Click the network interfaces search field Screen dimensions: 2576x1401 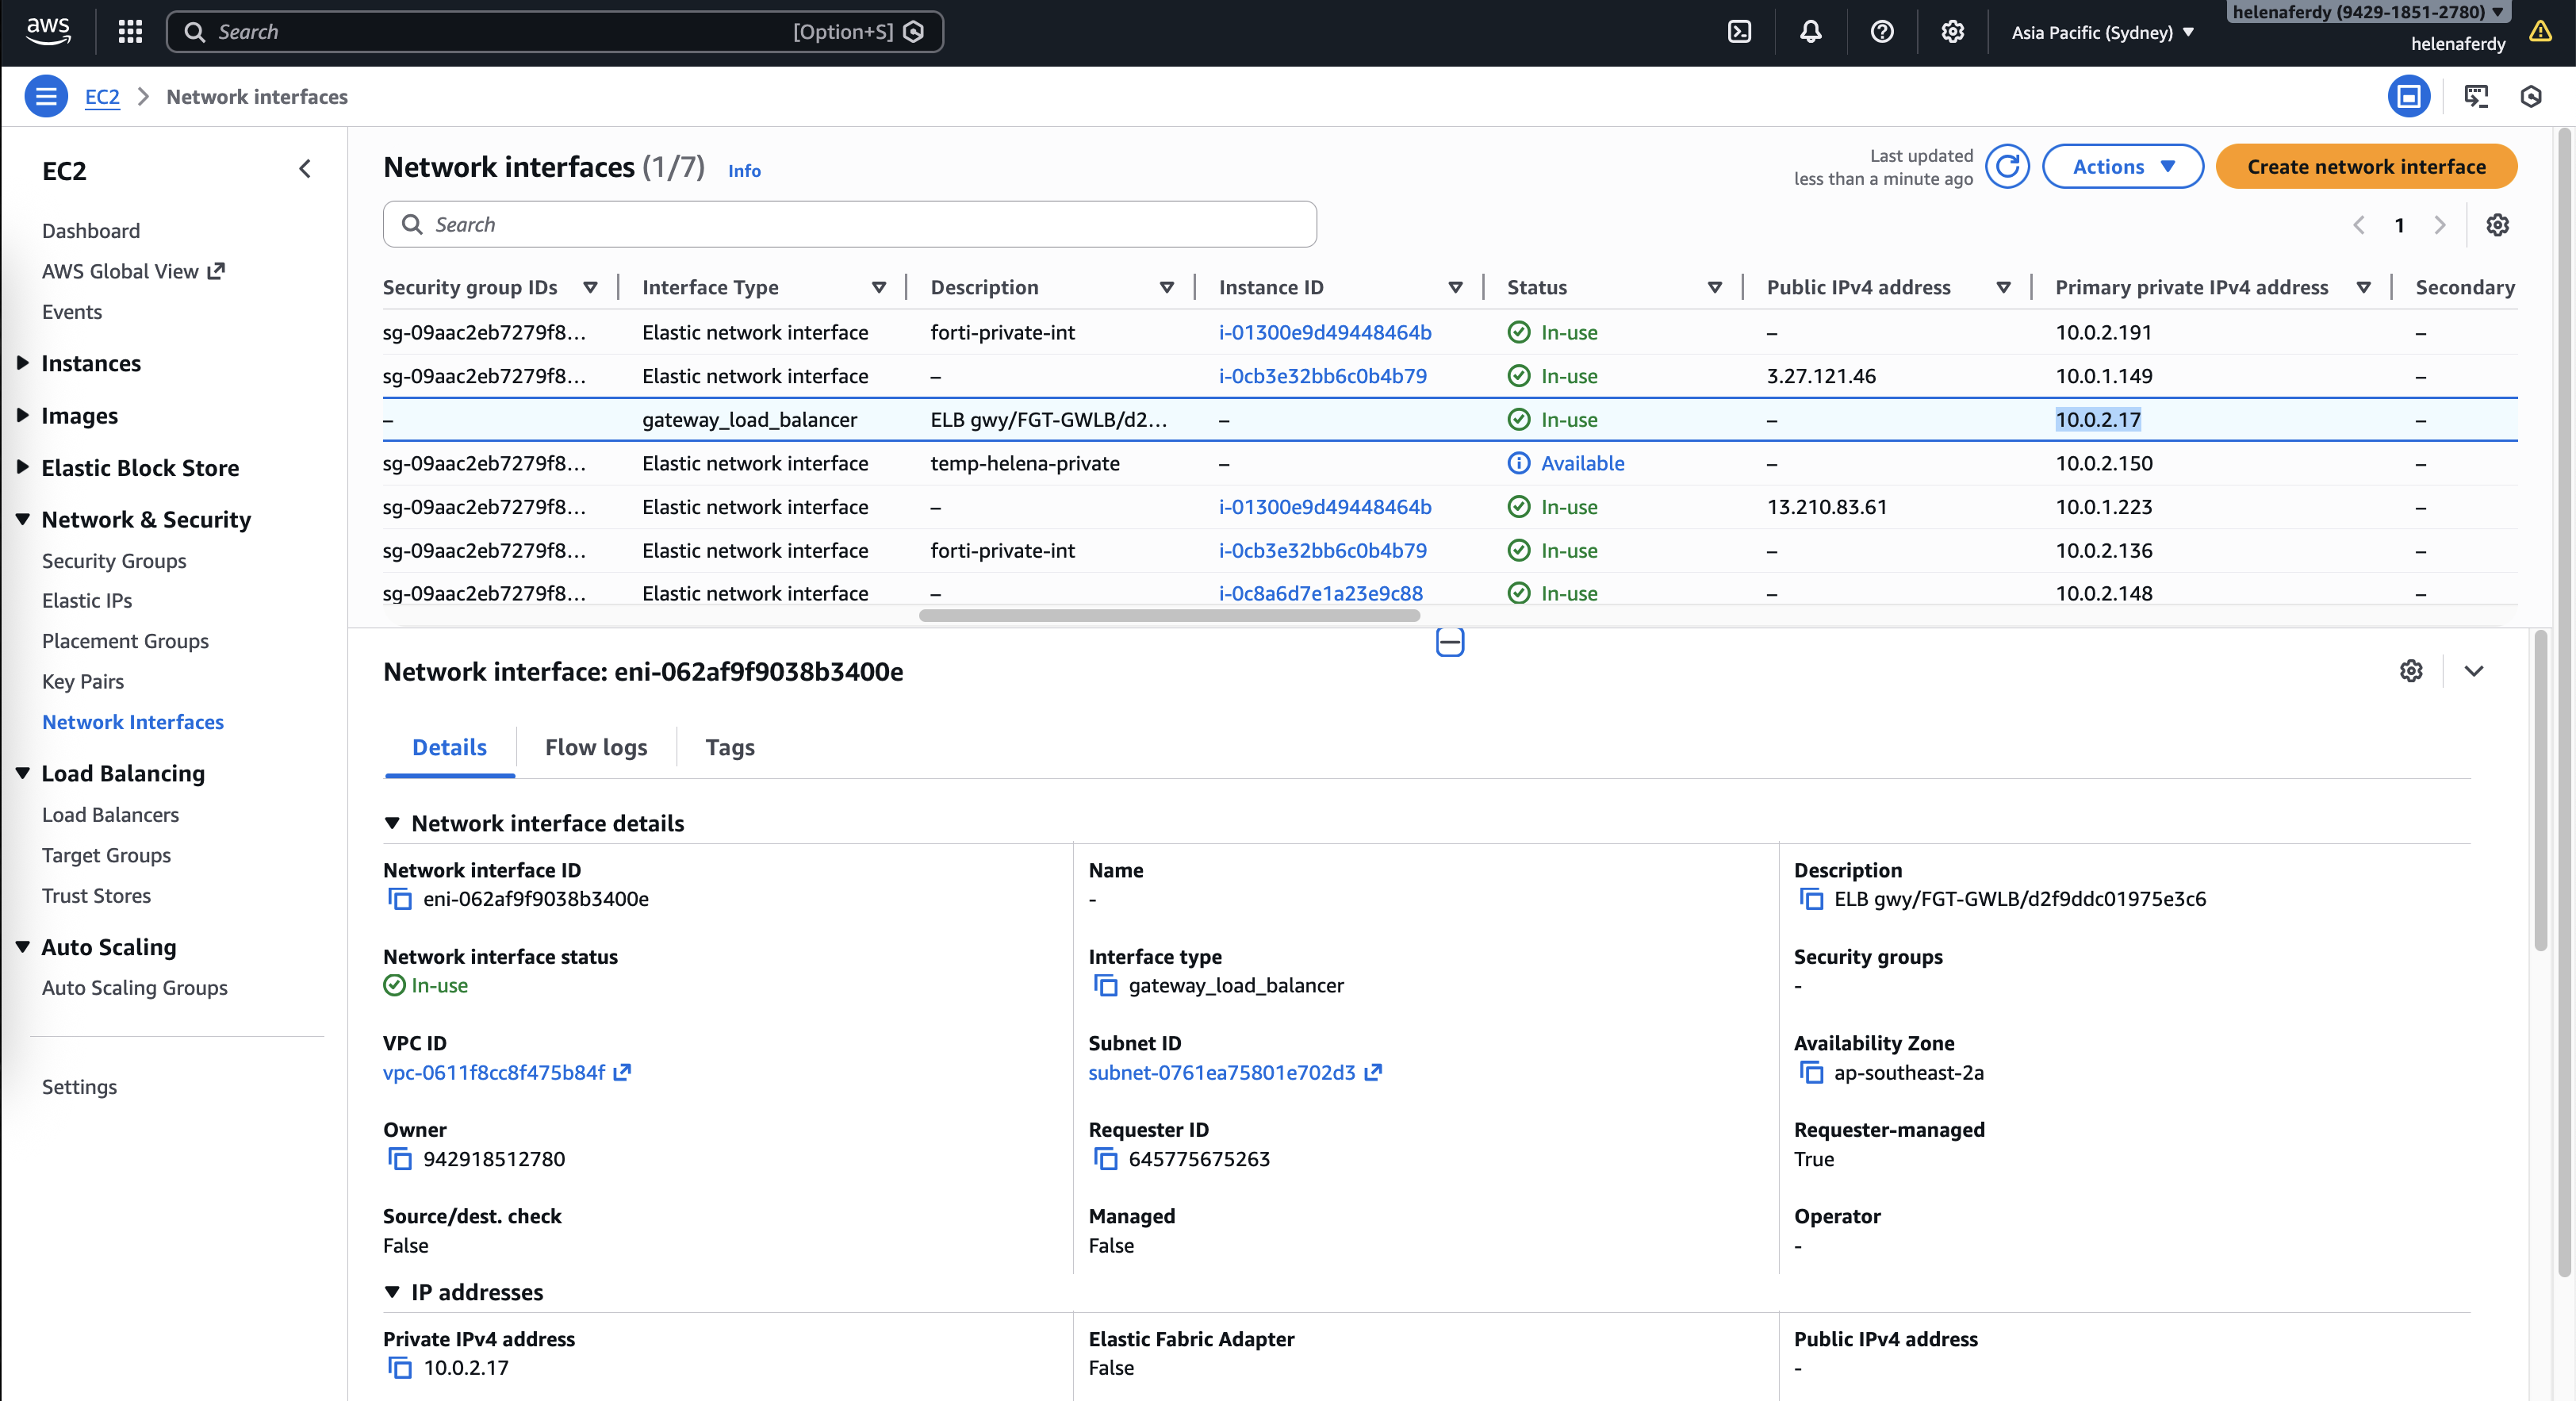(x=850, y=225)
